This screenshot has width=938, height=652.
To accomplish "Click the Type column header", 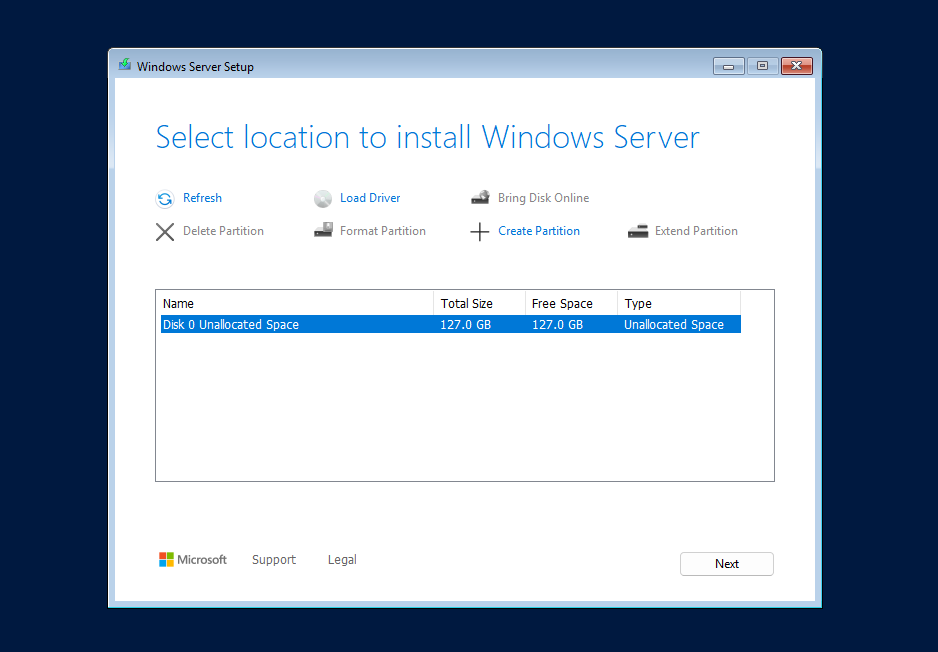I will pyautogui.click(x=680, y=303).
